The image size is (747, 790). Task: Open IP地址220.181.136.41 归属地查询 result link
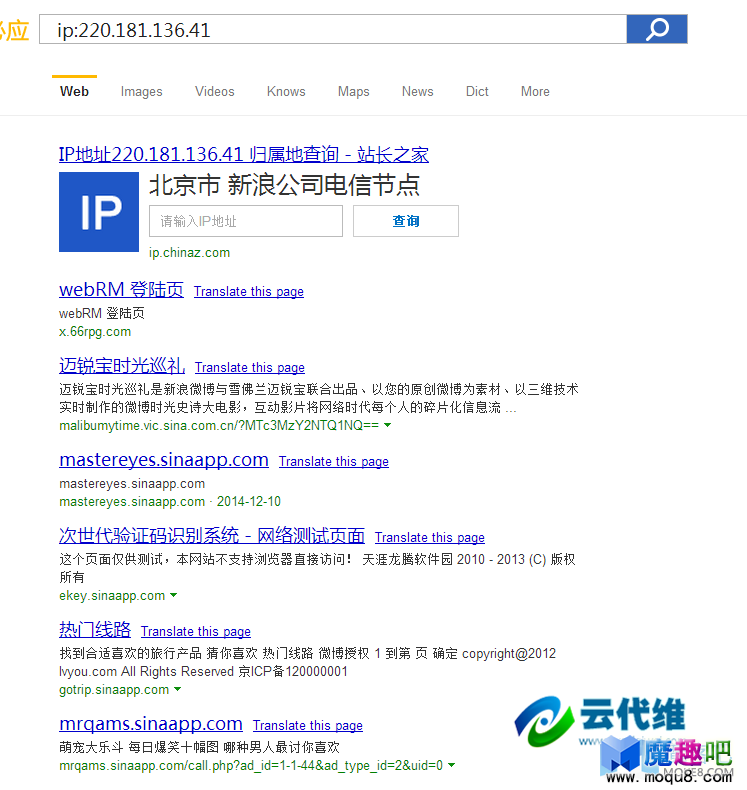tap(244, 154)
